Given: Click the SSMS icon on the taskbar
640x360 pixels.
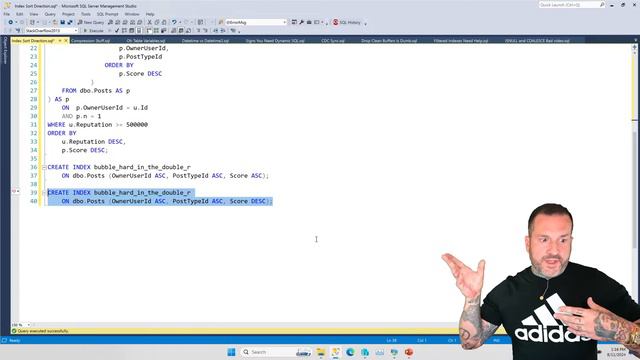Looking at the screenshot, I should pyautogui.click(x=336, y=352).
